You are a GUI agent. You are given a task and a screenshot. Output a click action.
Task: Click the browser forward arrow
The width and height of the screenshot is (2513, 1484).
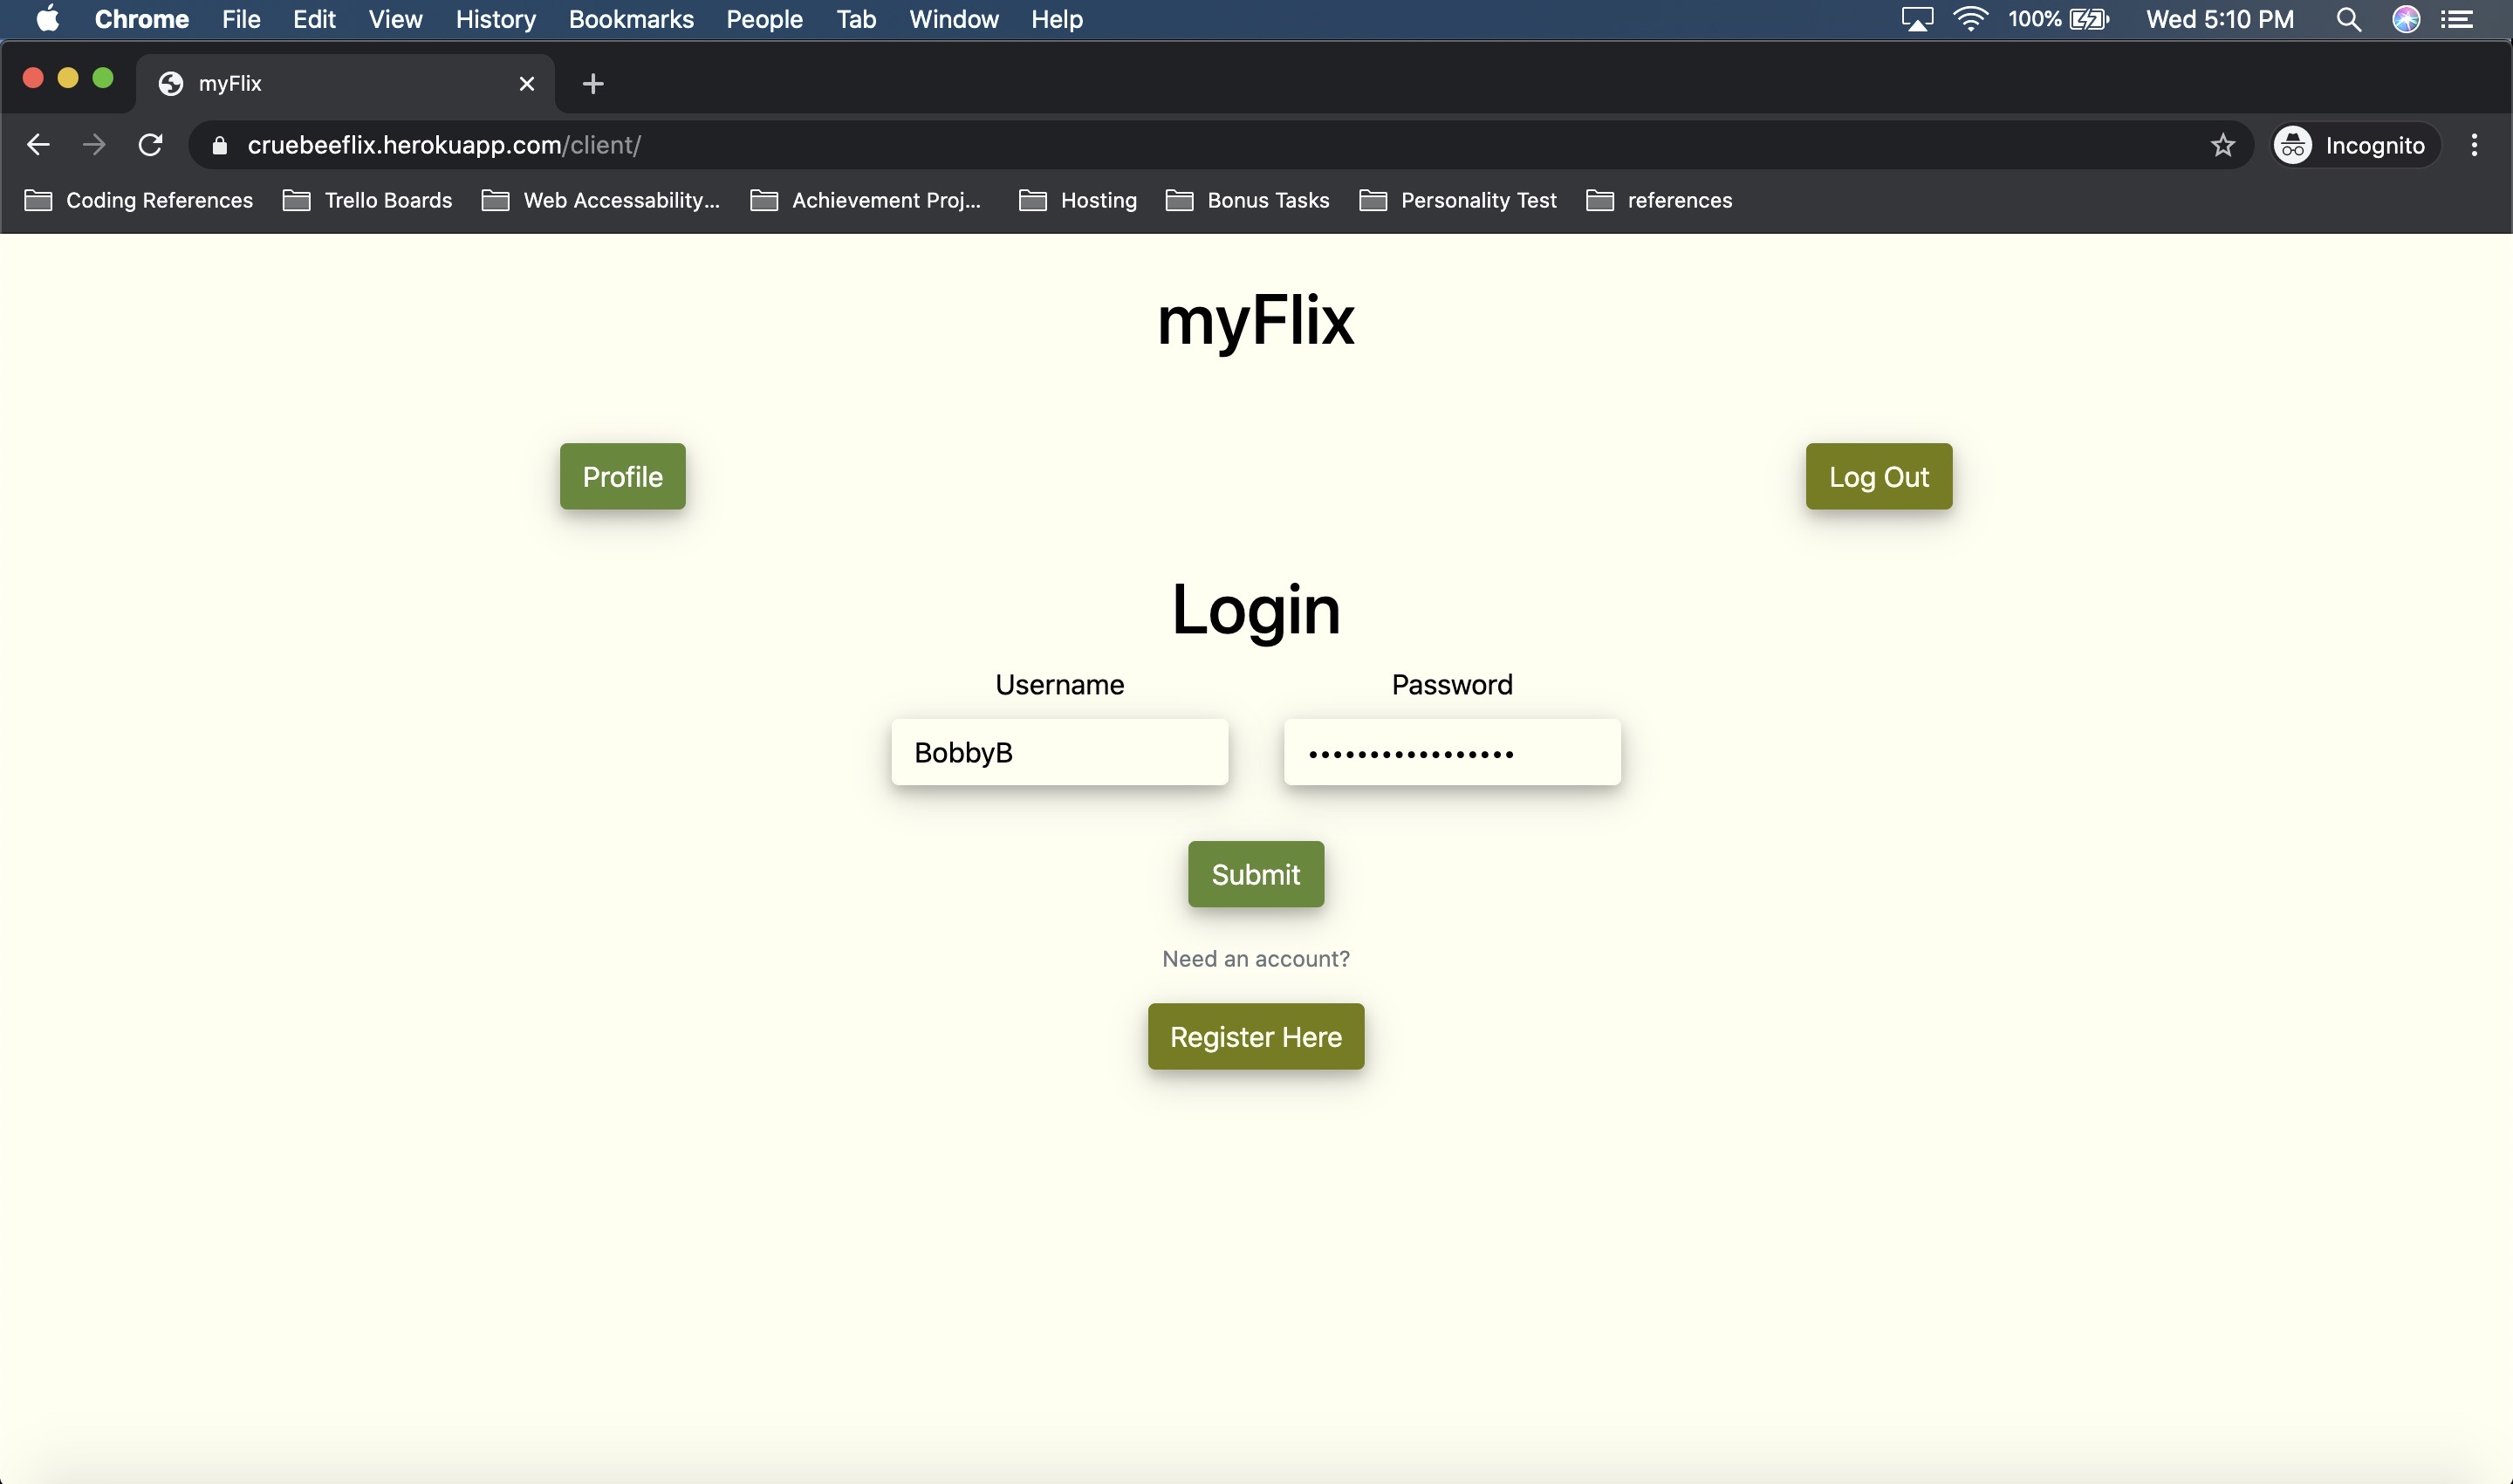pyautogui.click(x=94, y=145)
